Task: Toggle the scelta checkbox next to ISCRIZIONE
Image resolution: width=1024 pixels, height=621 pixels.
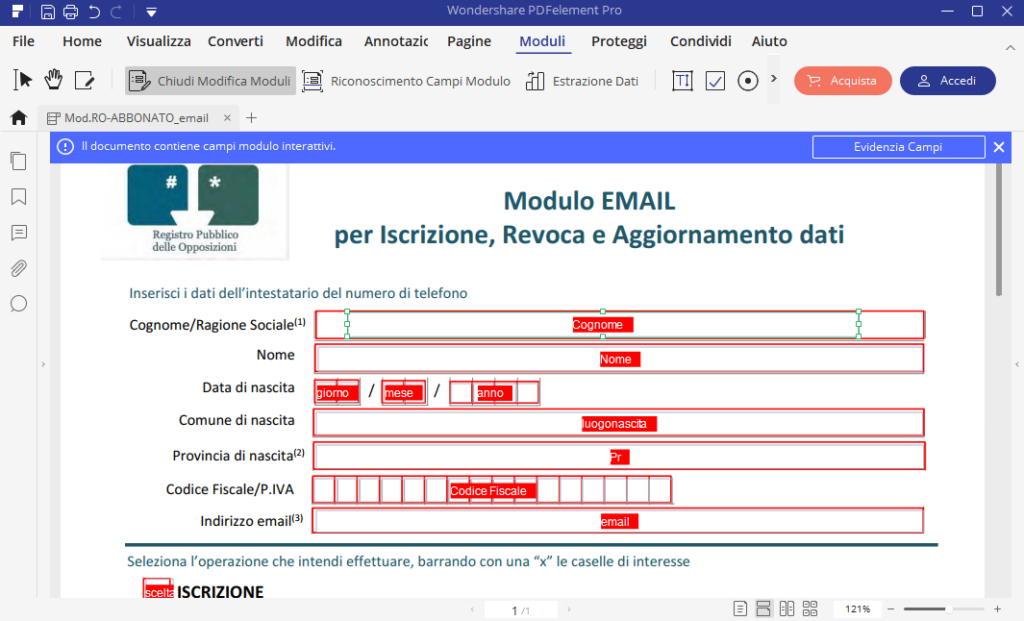Action: 158,589
